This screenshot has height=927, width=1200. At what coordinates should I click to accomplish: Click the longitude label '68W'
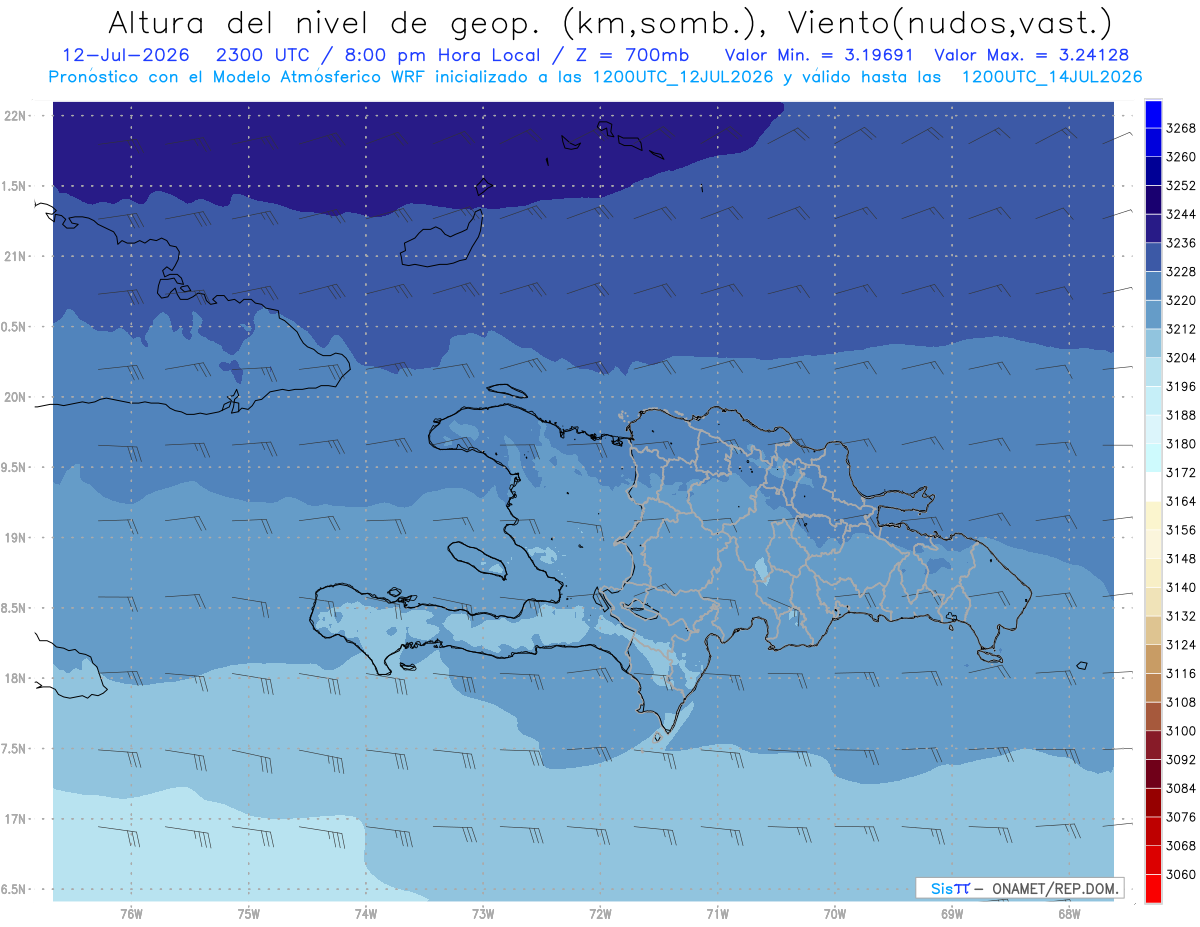[x=1069, y=913]
